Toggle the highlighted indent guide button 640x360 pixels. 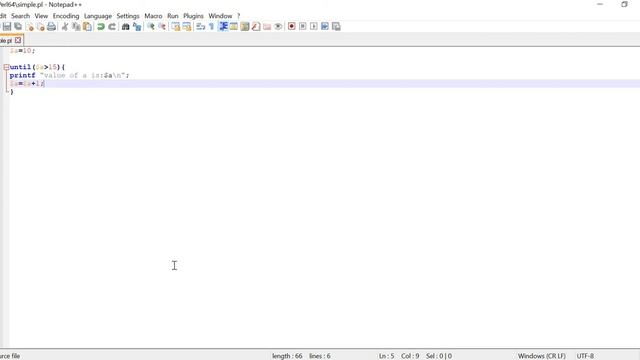(223, 27)
